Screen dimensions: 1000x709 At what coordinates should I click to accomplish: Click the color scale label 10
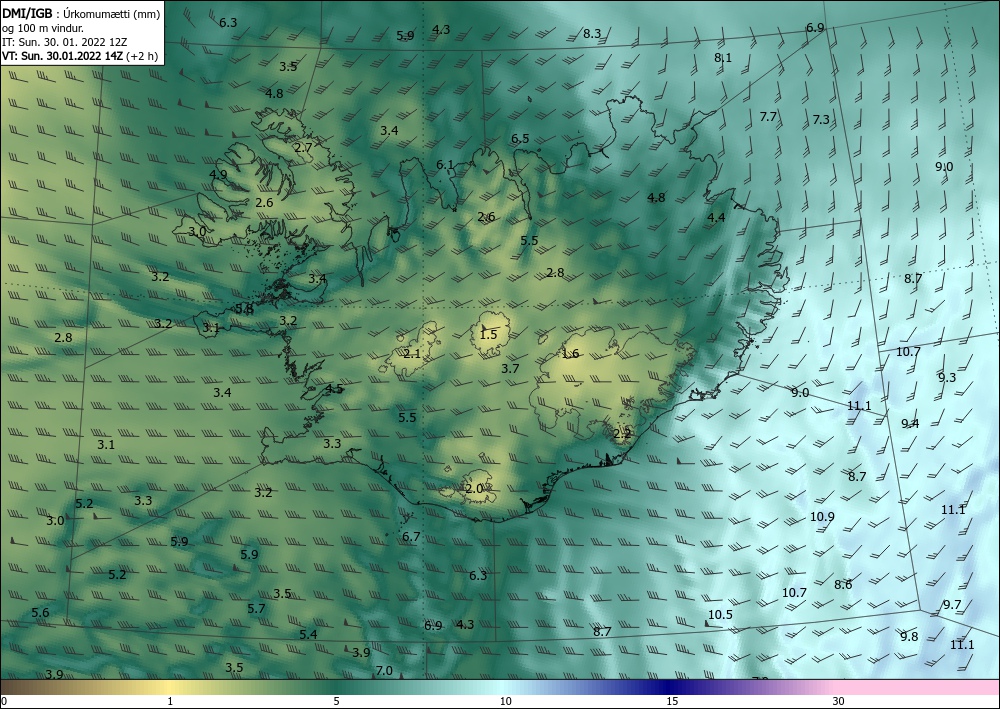(x=505, y=701)
